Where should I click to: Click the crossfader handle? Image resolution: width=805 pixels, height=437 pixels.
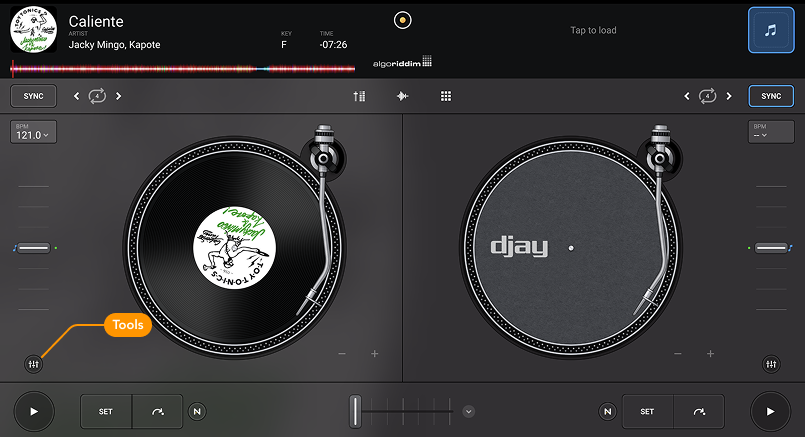[x=355, y=411]
